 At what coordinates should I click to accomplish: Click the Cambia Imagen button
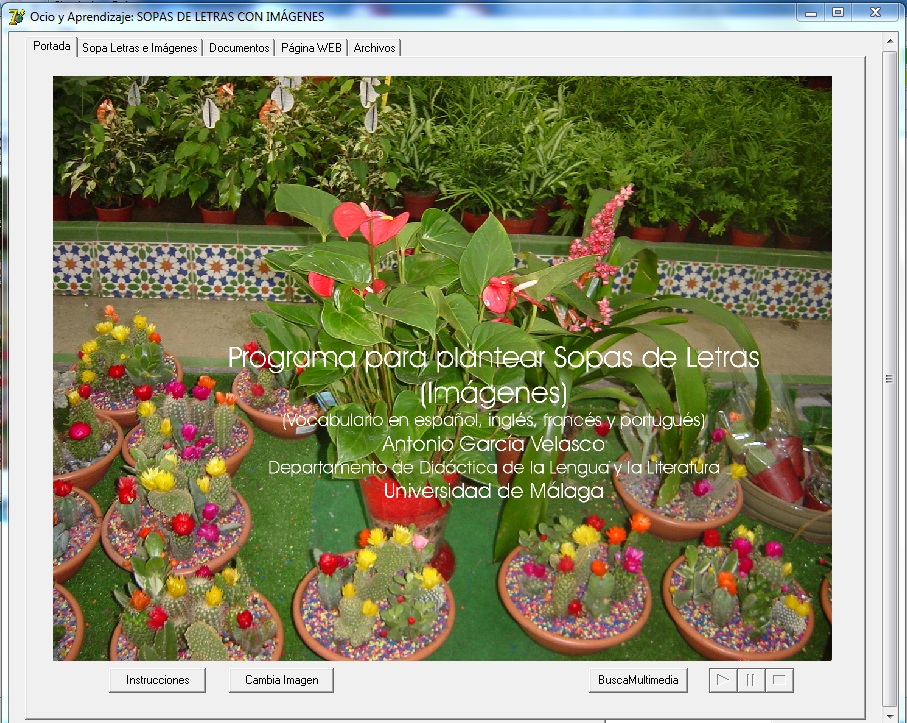coord(281,680)
